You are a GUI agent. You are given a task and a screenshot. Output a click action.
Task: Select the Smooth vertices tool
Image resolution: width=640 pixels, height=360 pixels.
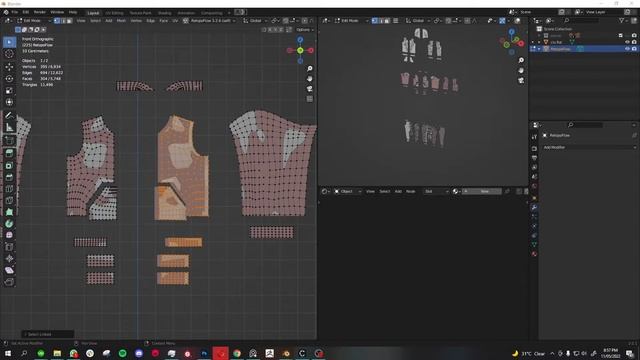tap(9, 235)
